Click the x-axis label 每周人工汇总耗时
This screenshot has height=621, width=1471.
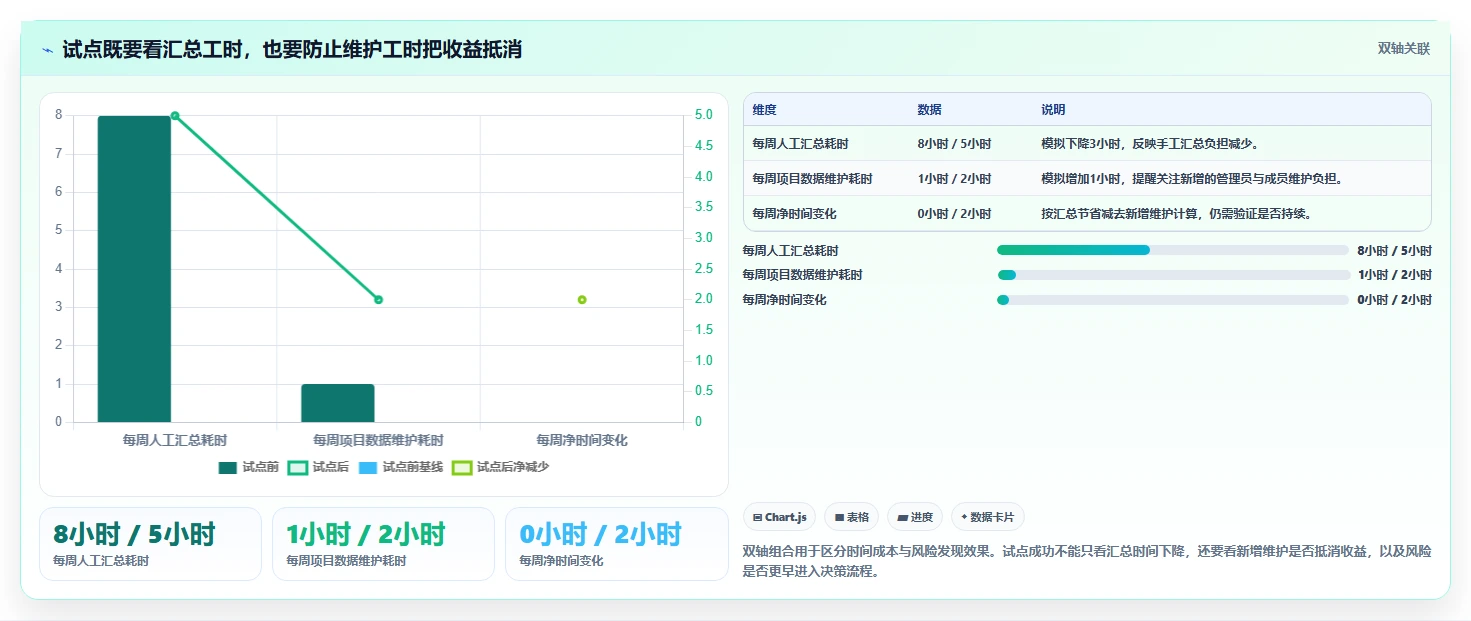click(175, 440)
